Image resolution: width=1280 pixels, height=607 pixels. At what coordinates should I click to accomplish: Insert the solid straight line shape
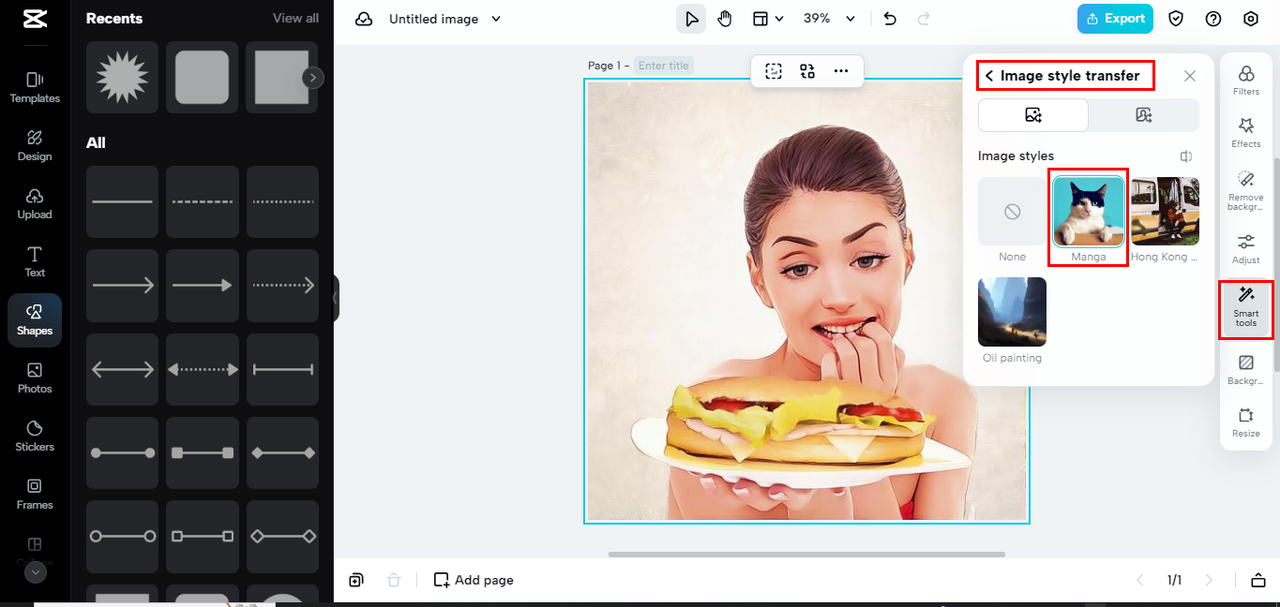click(x=122, y=202)
